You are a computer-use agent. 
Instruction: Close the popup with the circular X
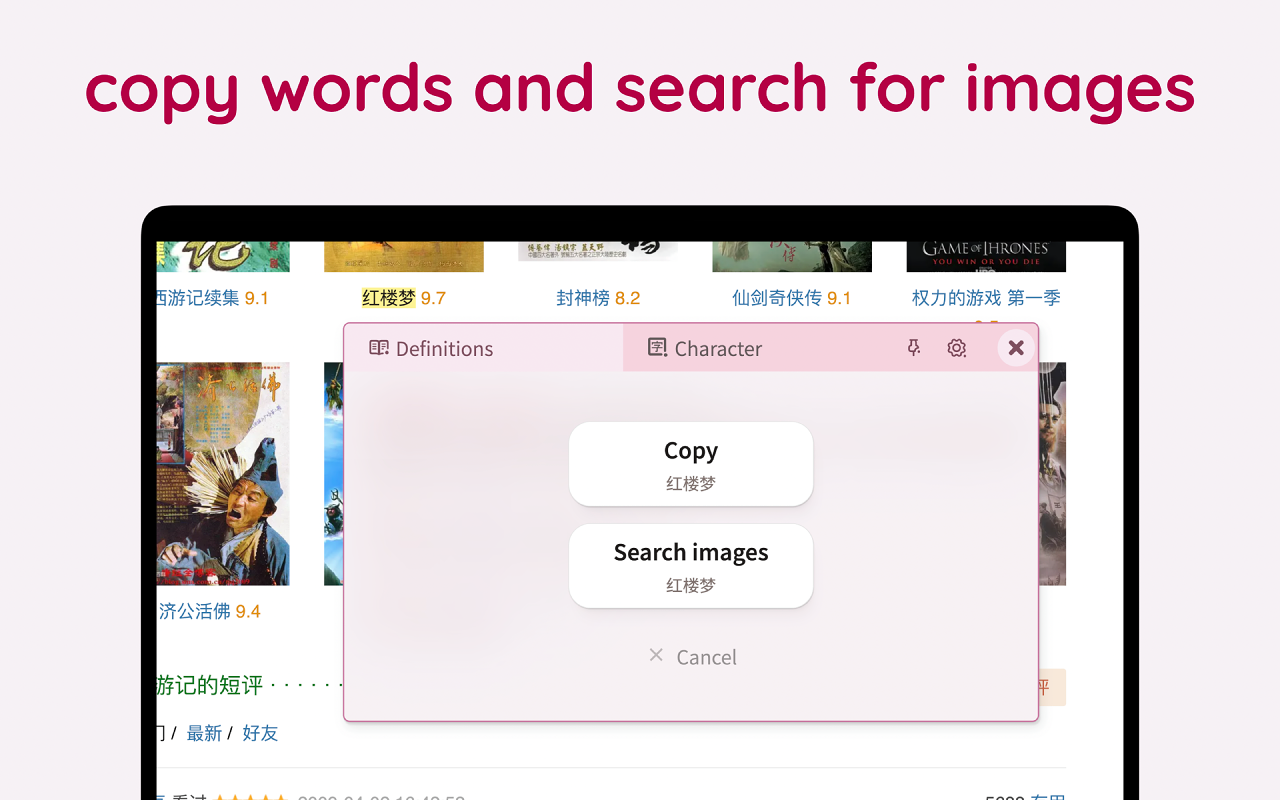coord(1016,348)
